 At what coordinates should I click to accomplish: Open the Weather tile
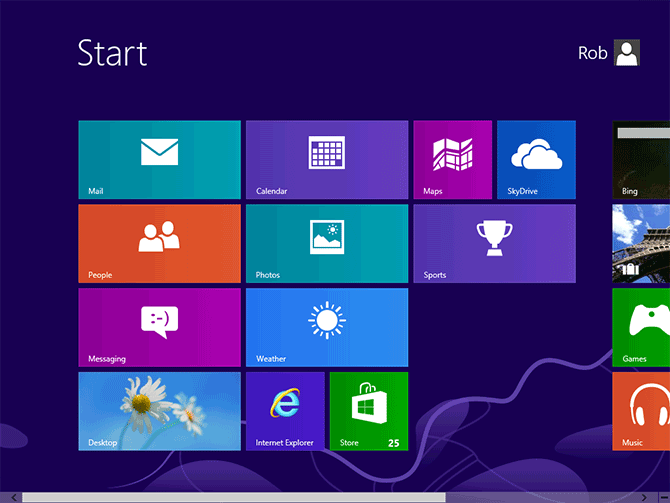(327, 327)
